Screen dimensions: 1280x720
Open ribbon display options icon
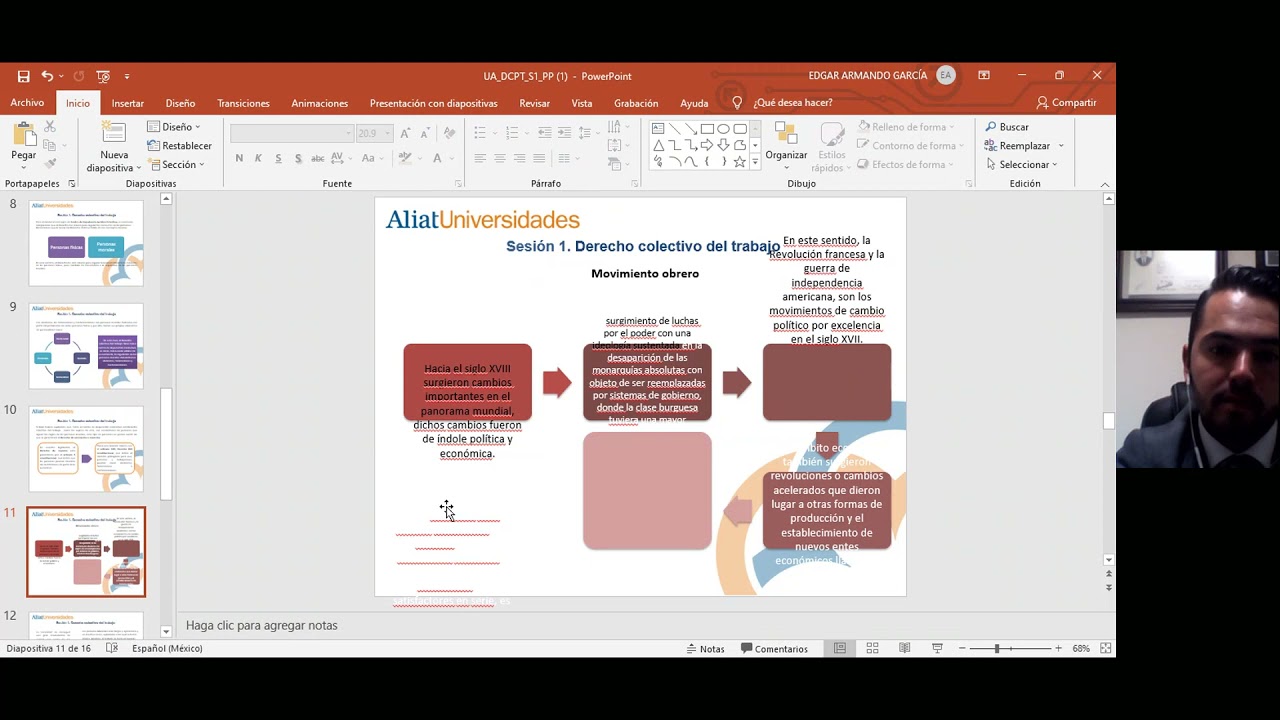(x=984, y=76)
